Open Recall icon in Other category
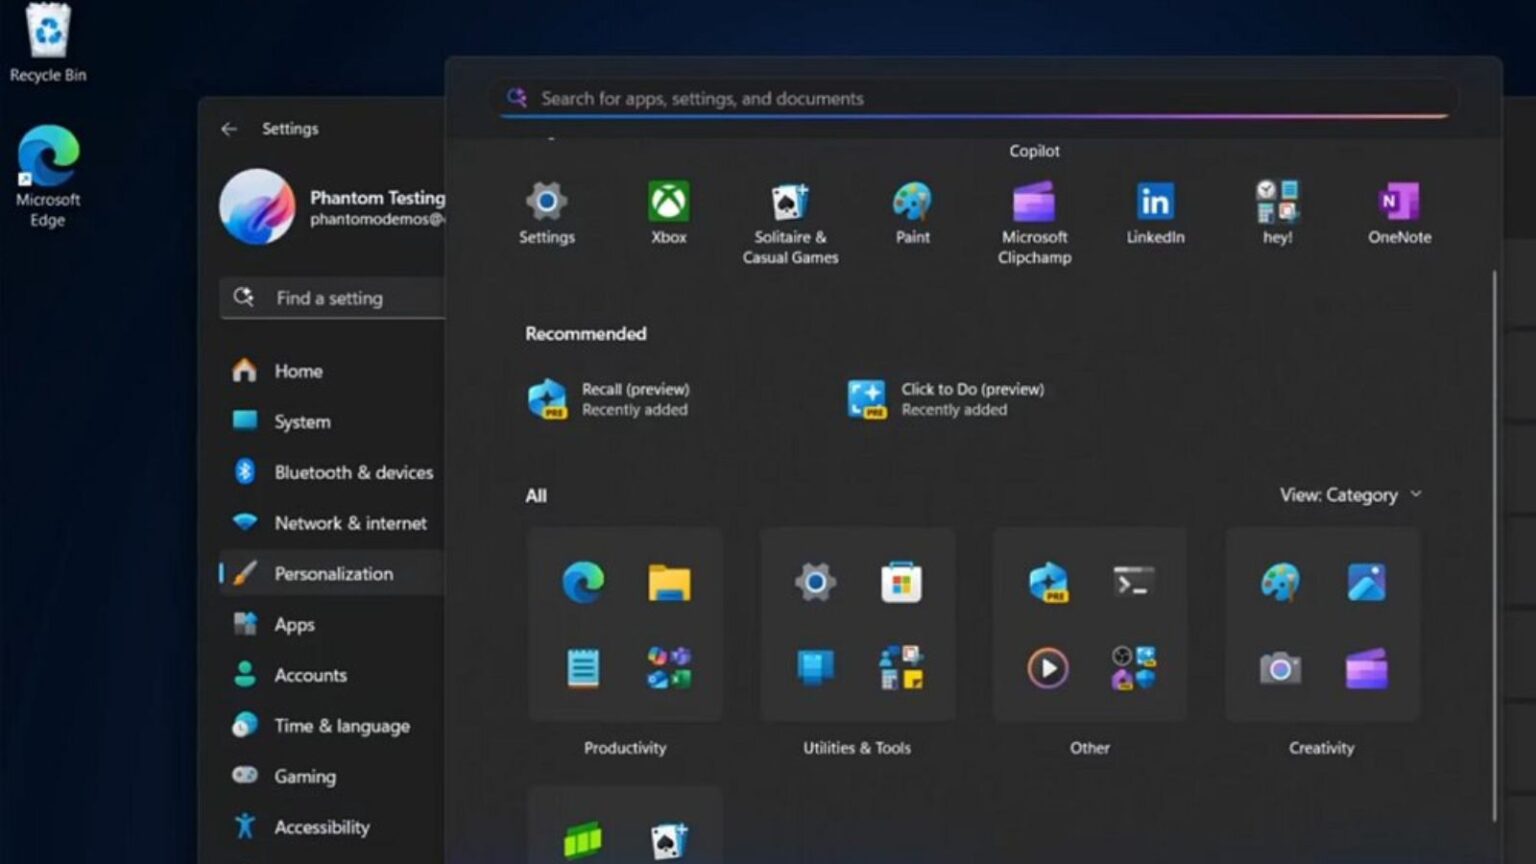This screenshot has height=864, width=1536. click(1048, 582)
